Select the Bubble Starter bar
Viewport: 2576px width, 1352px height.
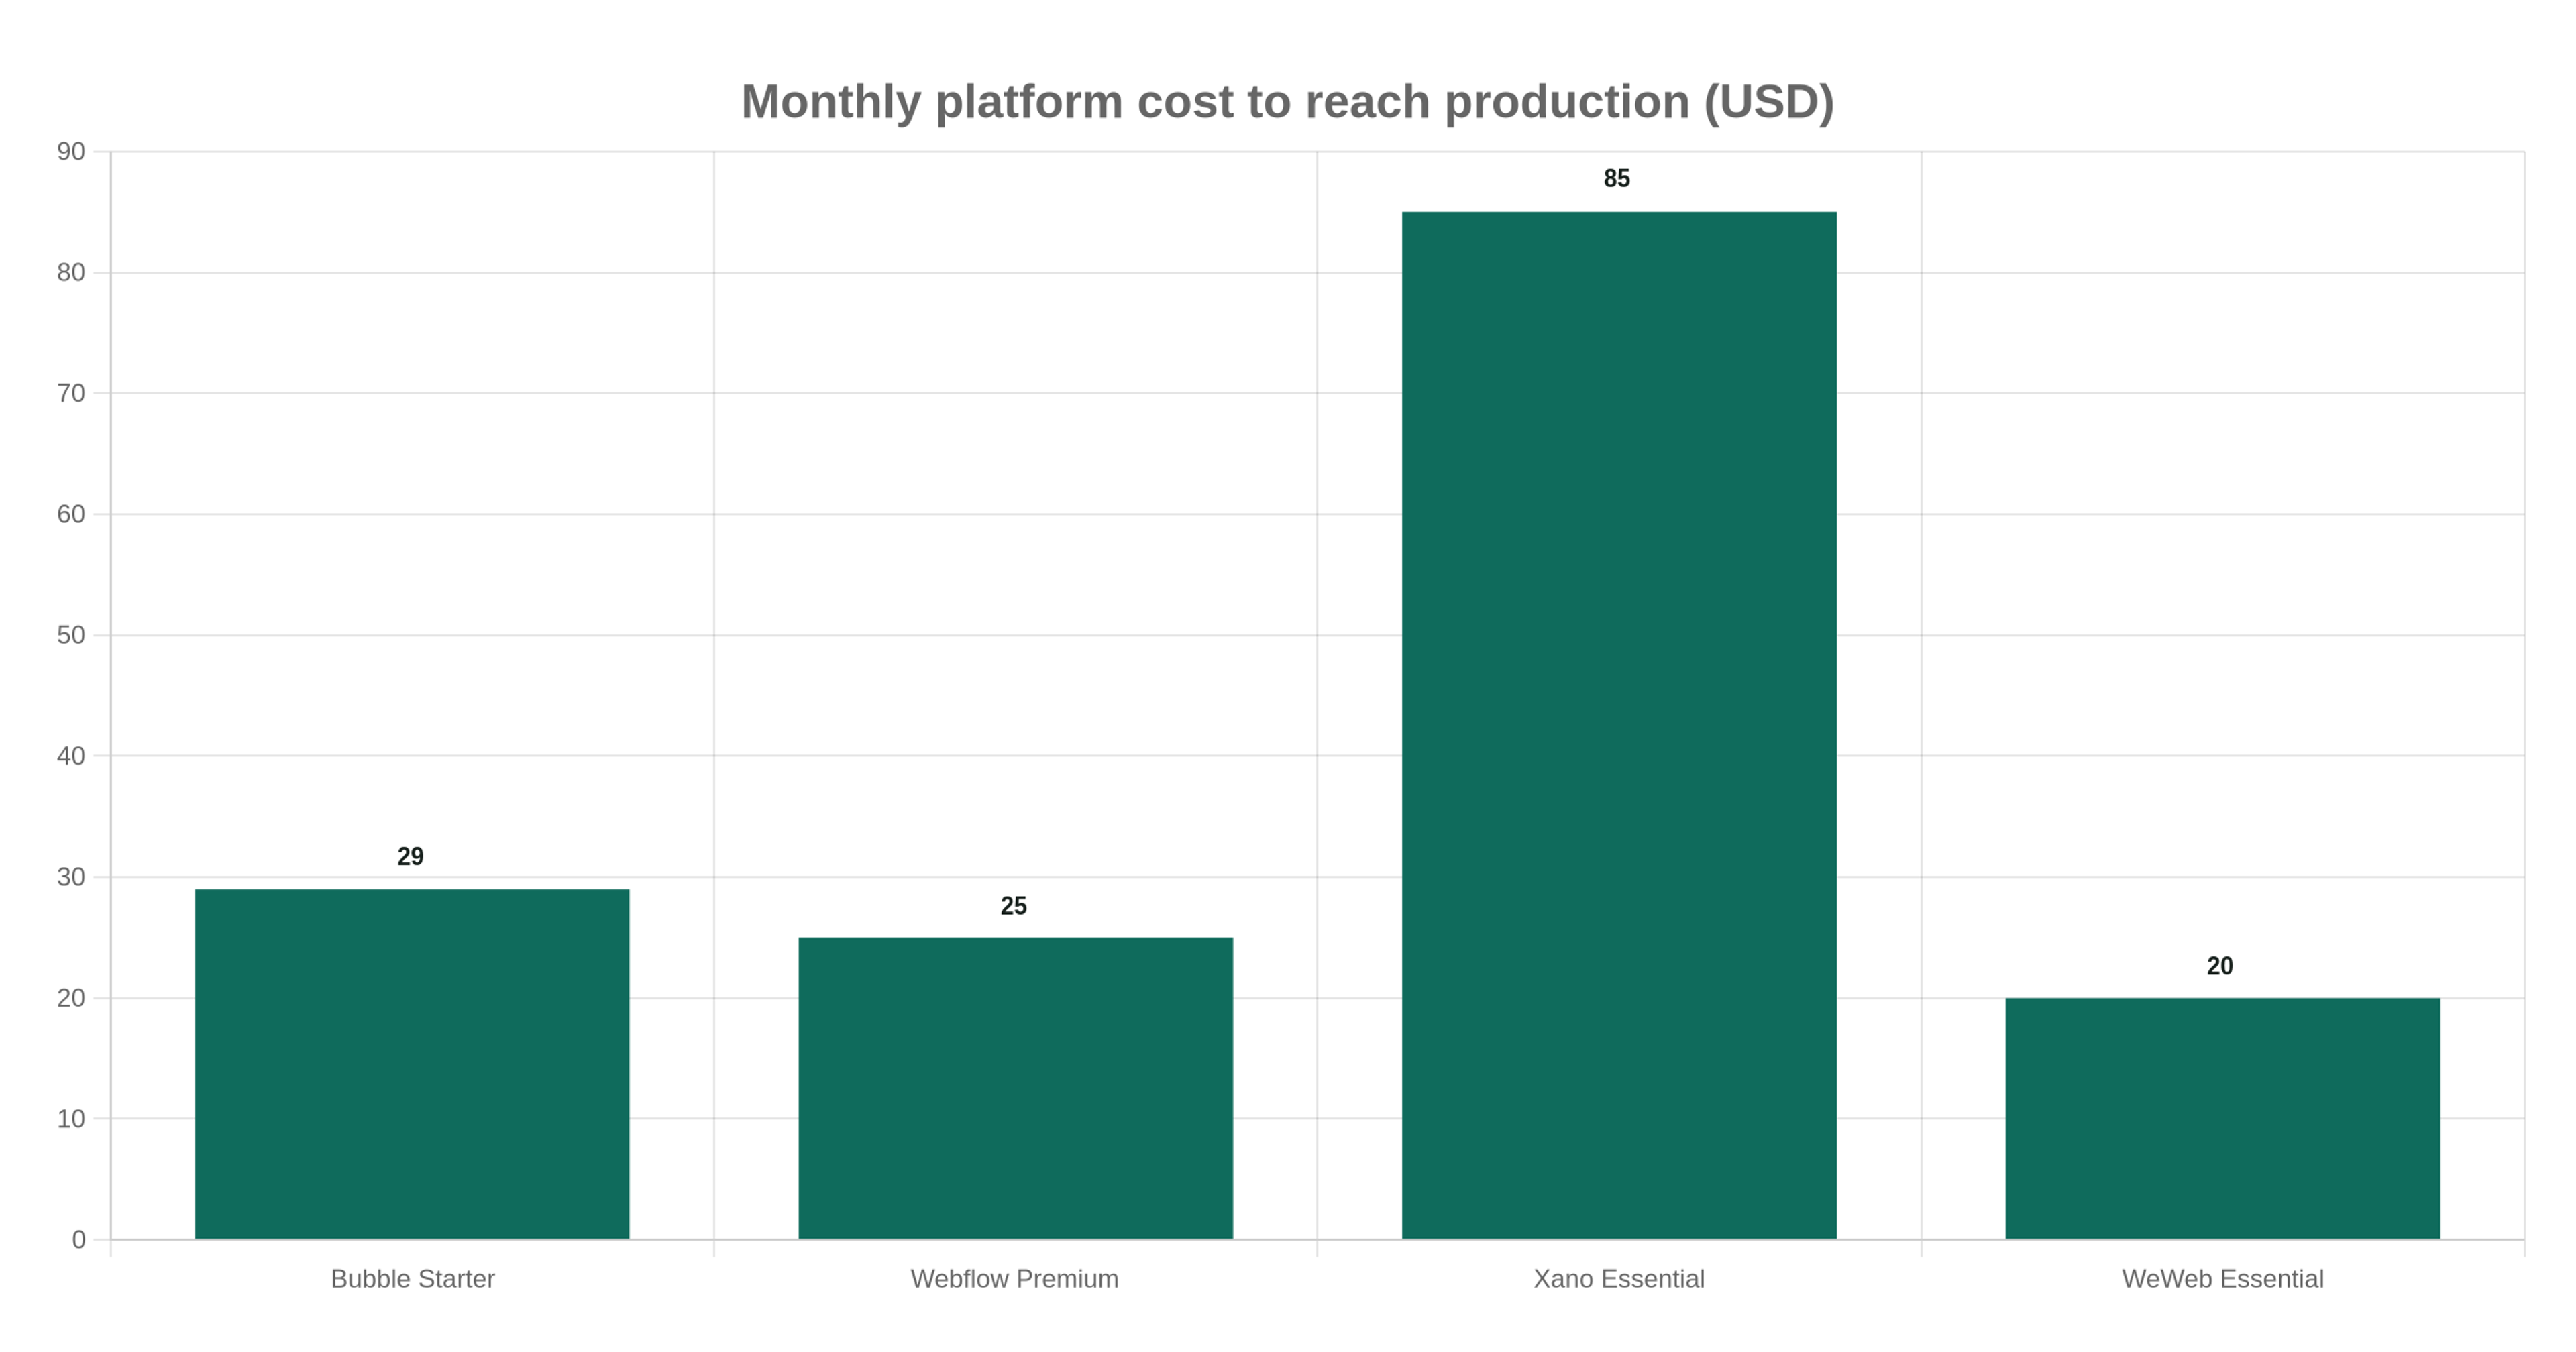click(412, 1064)
